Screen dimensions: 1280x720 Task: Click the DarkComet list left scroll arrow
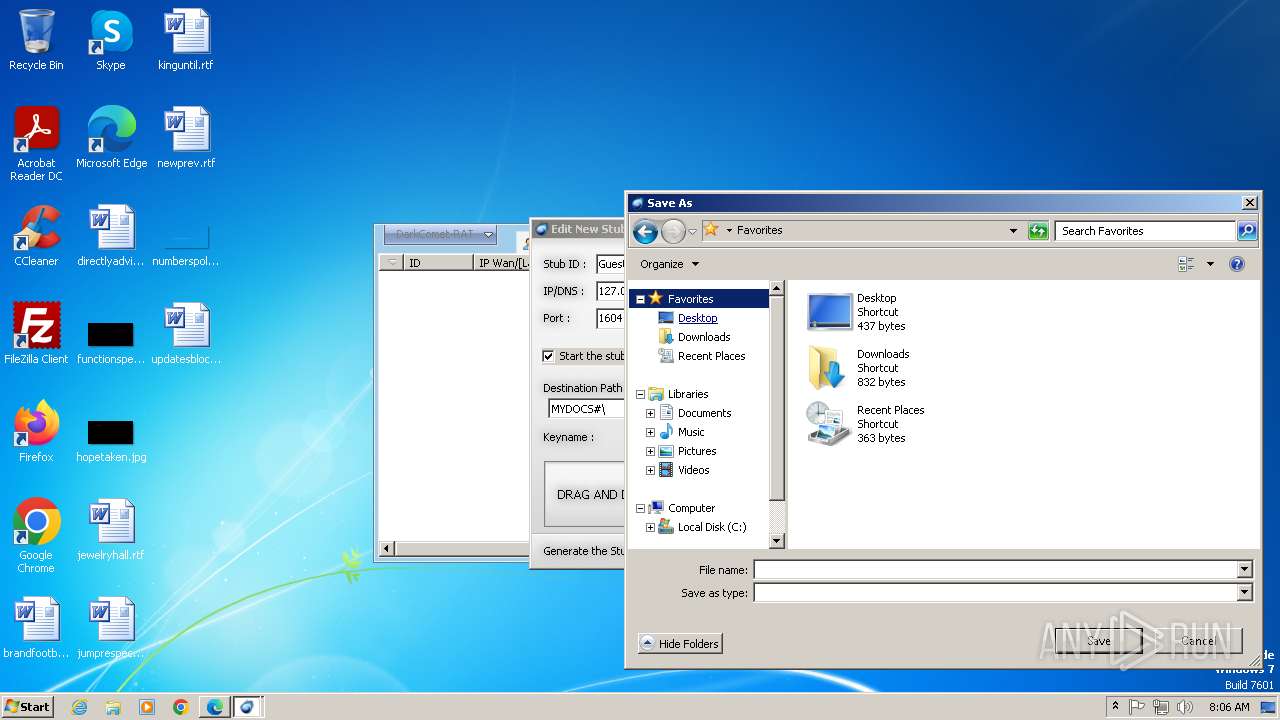click(387, 549)
